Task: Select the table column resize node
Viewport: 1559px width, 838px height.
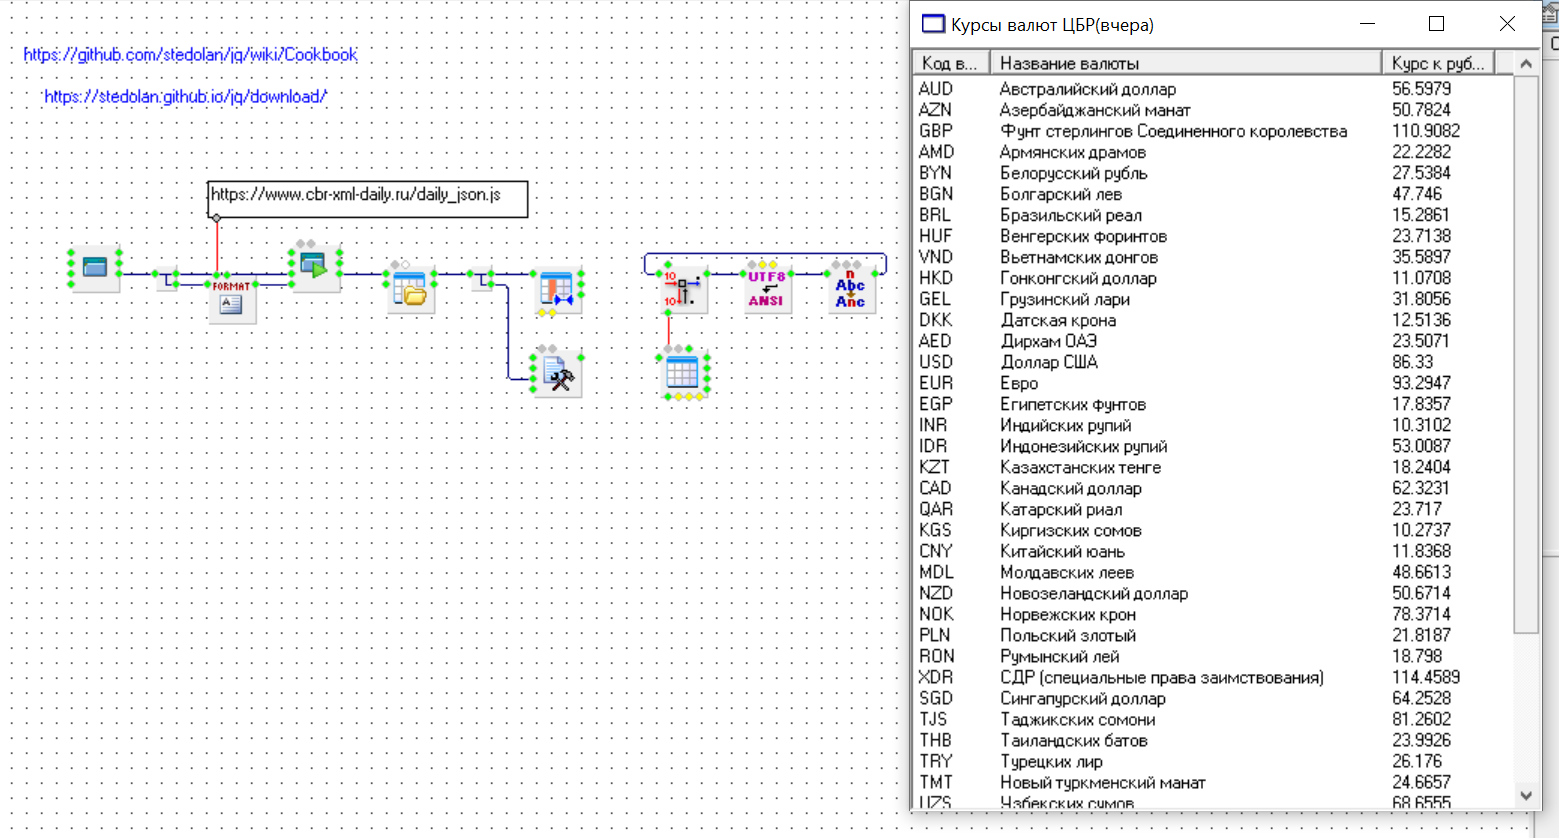Action: pos(556,290)
